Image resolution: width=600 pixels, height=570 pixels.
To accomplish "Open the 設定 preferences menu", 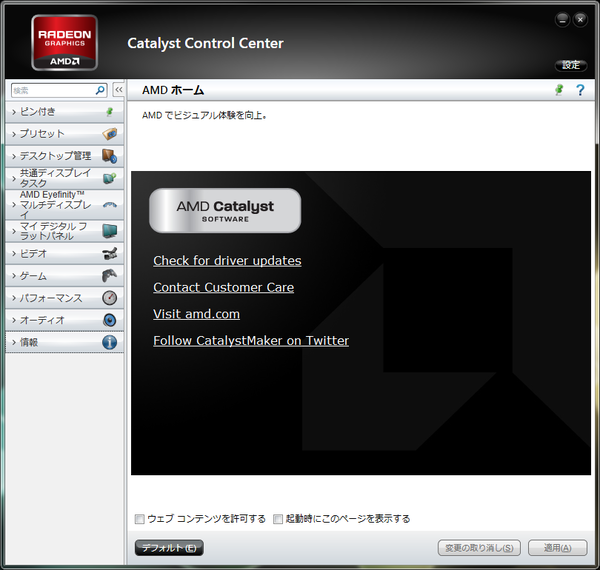I will [571, 65].
